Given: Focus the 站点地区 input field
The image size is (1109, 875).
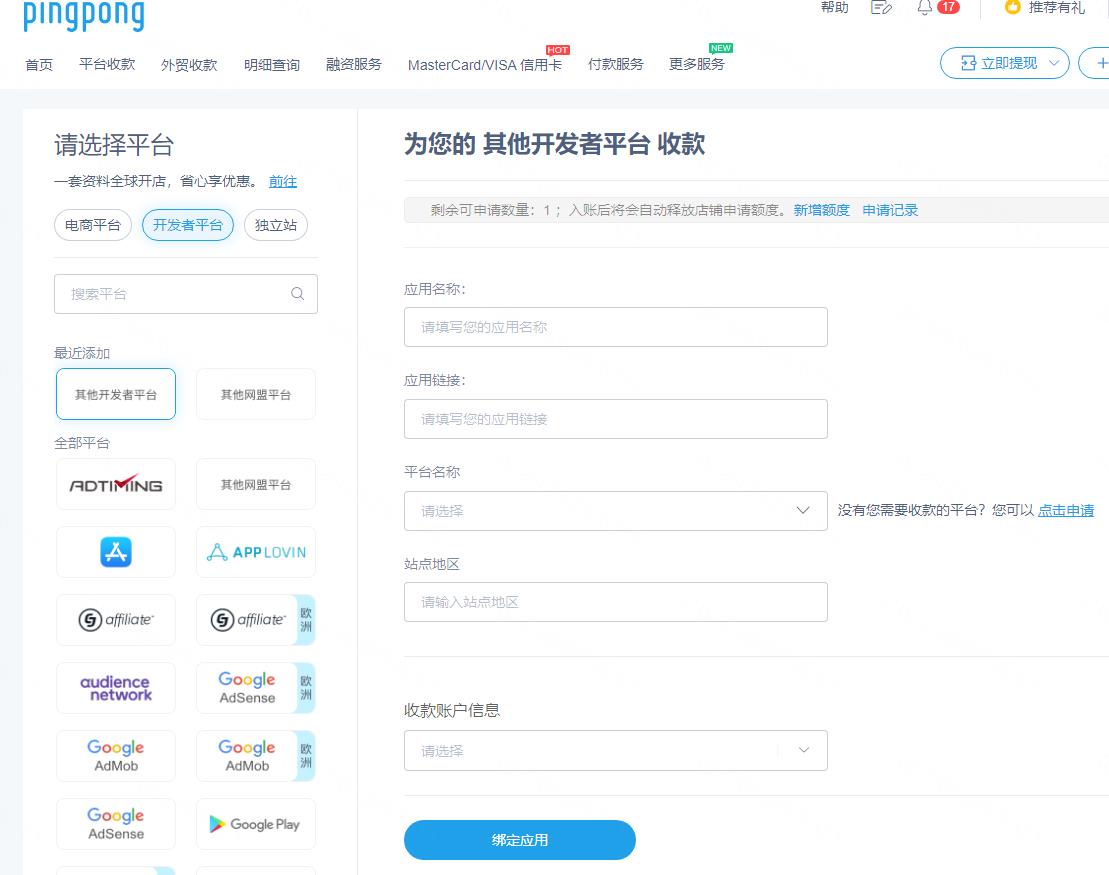Looking at the screenshot, I should [x=616, y=602].
